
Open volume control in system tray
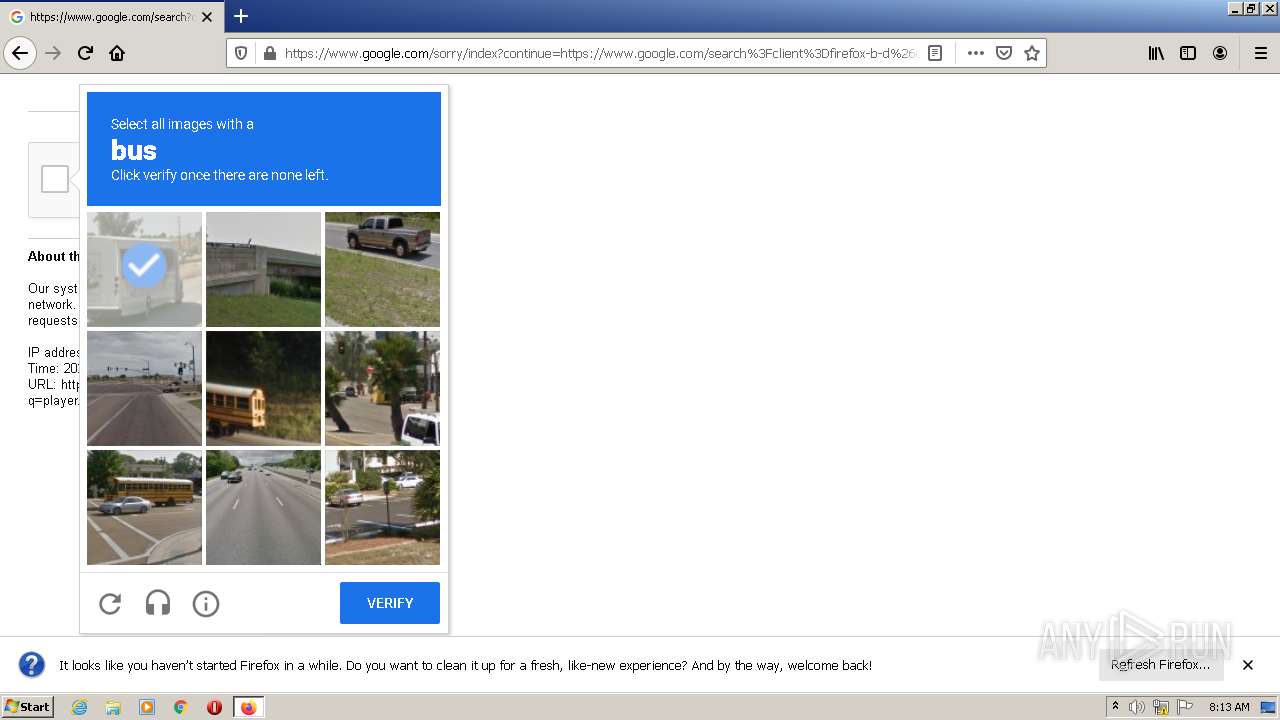[x=1137, y=707]
